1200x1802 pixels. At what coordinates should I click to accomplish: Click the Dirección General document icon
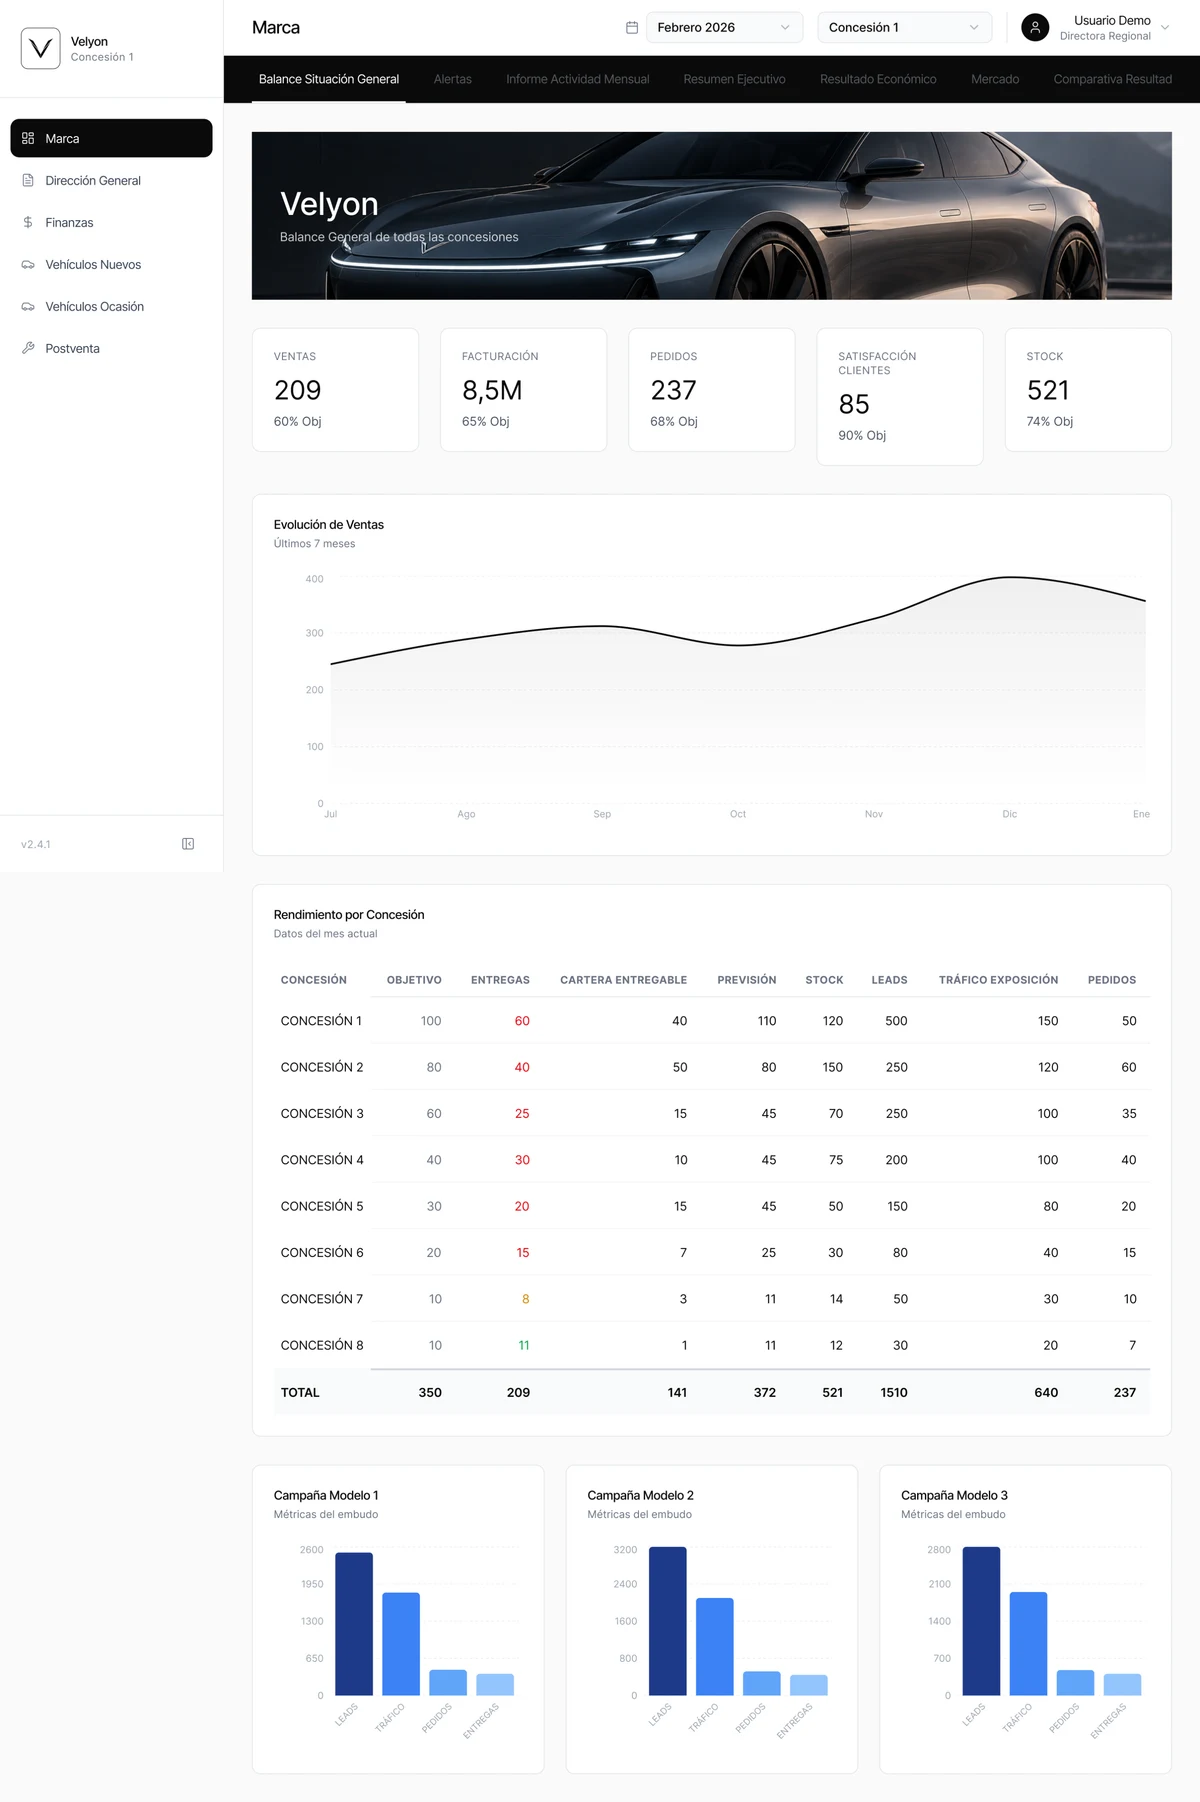(28, 180)
